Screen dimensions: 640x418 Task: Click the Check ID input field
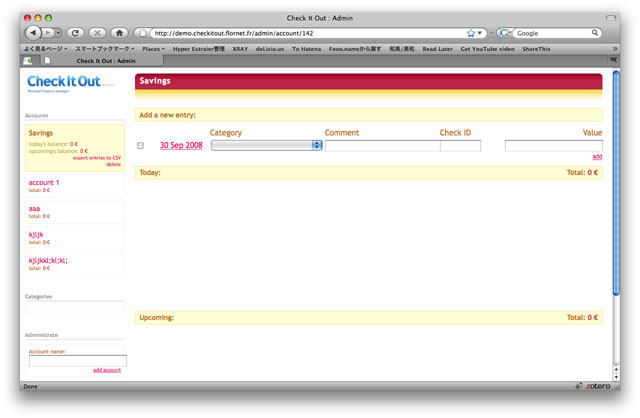[x=460, y=146]
